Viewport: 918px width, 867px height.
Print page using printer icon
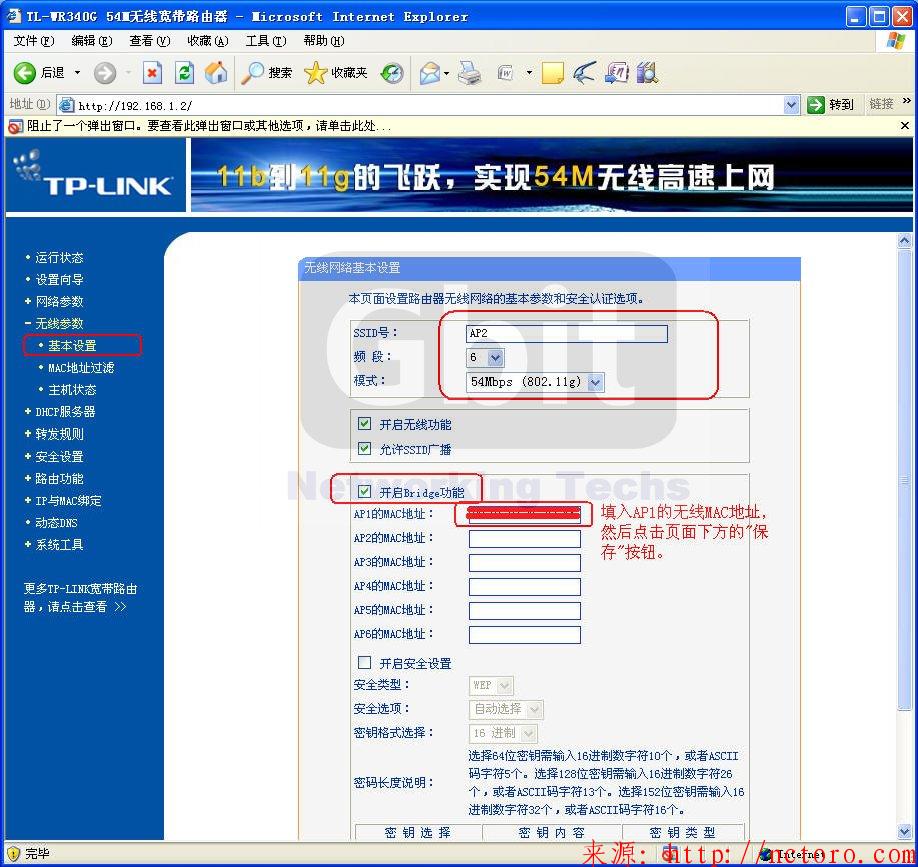click(x=470, y=73)
